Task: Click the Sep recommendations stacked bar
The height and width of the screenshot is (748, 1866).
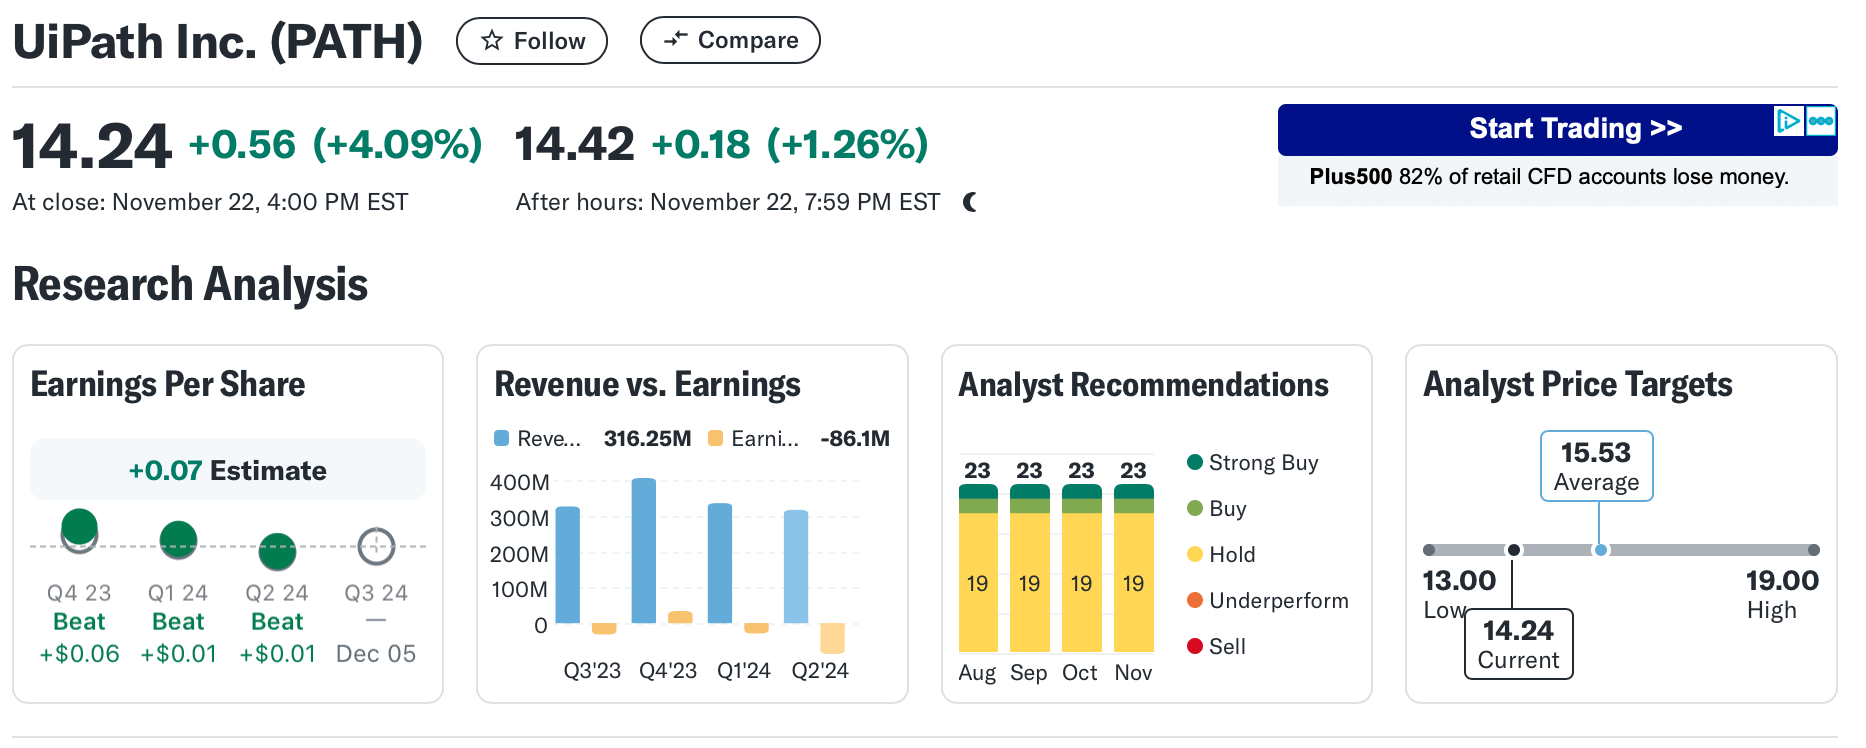Action: point(1030,568)
